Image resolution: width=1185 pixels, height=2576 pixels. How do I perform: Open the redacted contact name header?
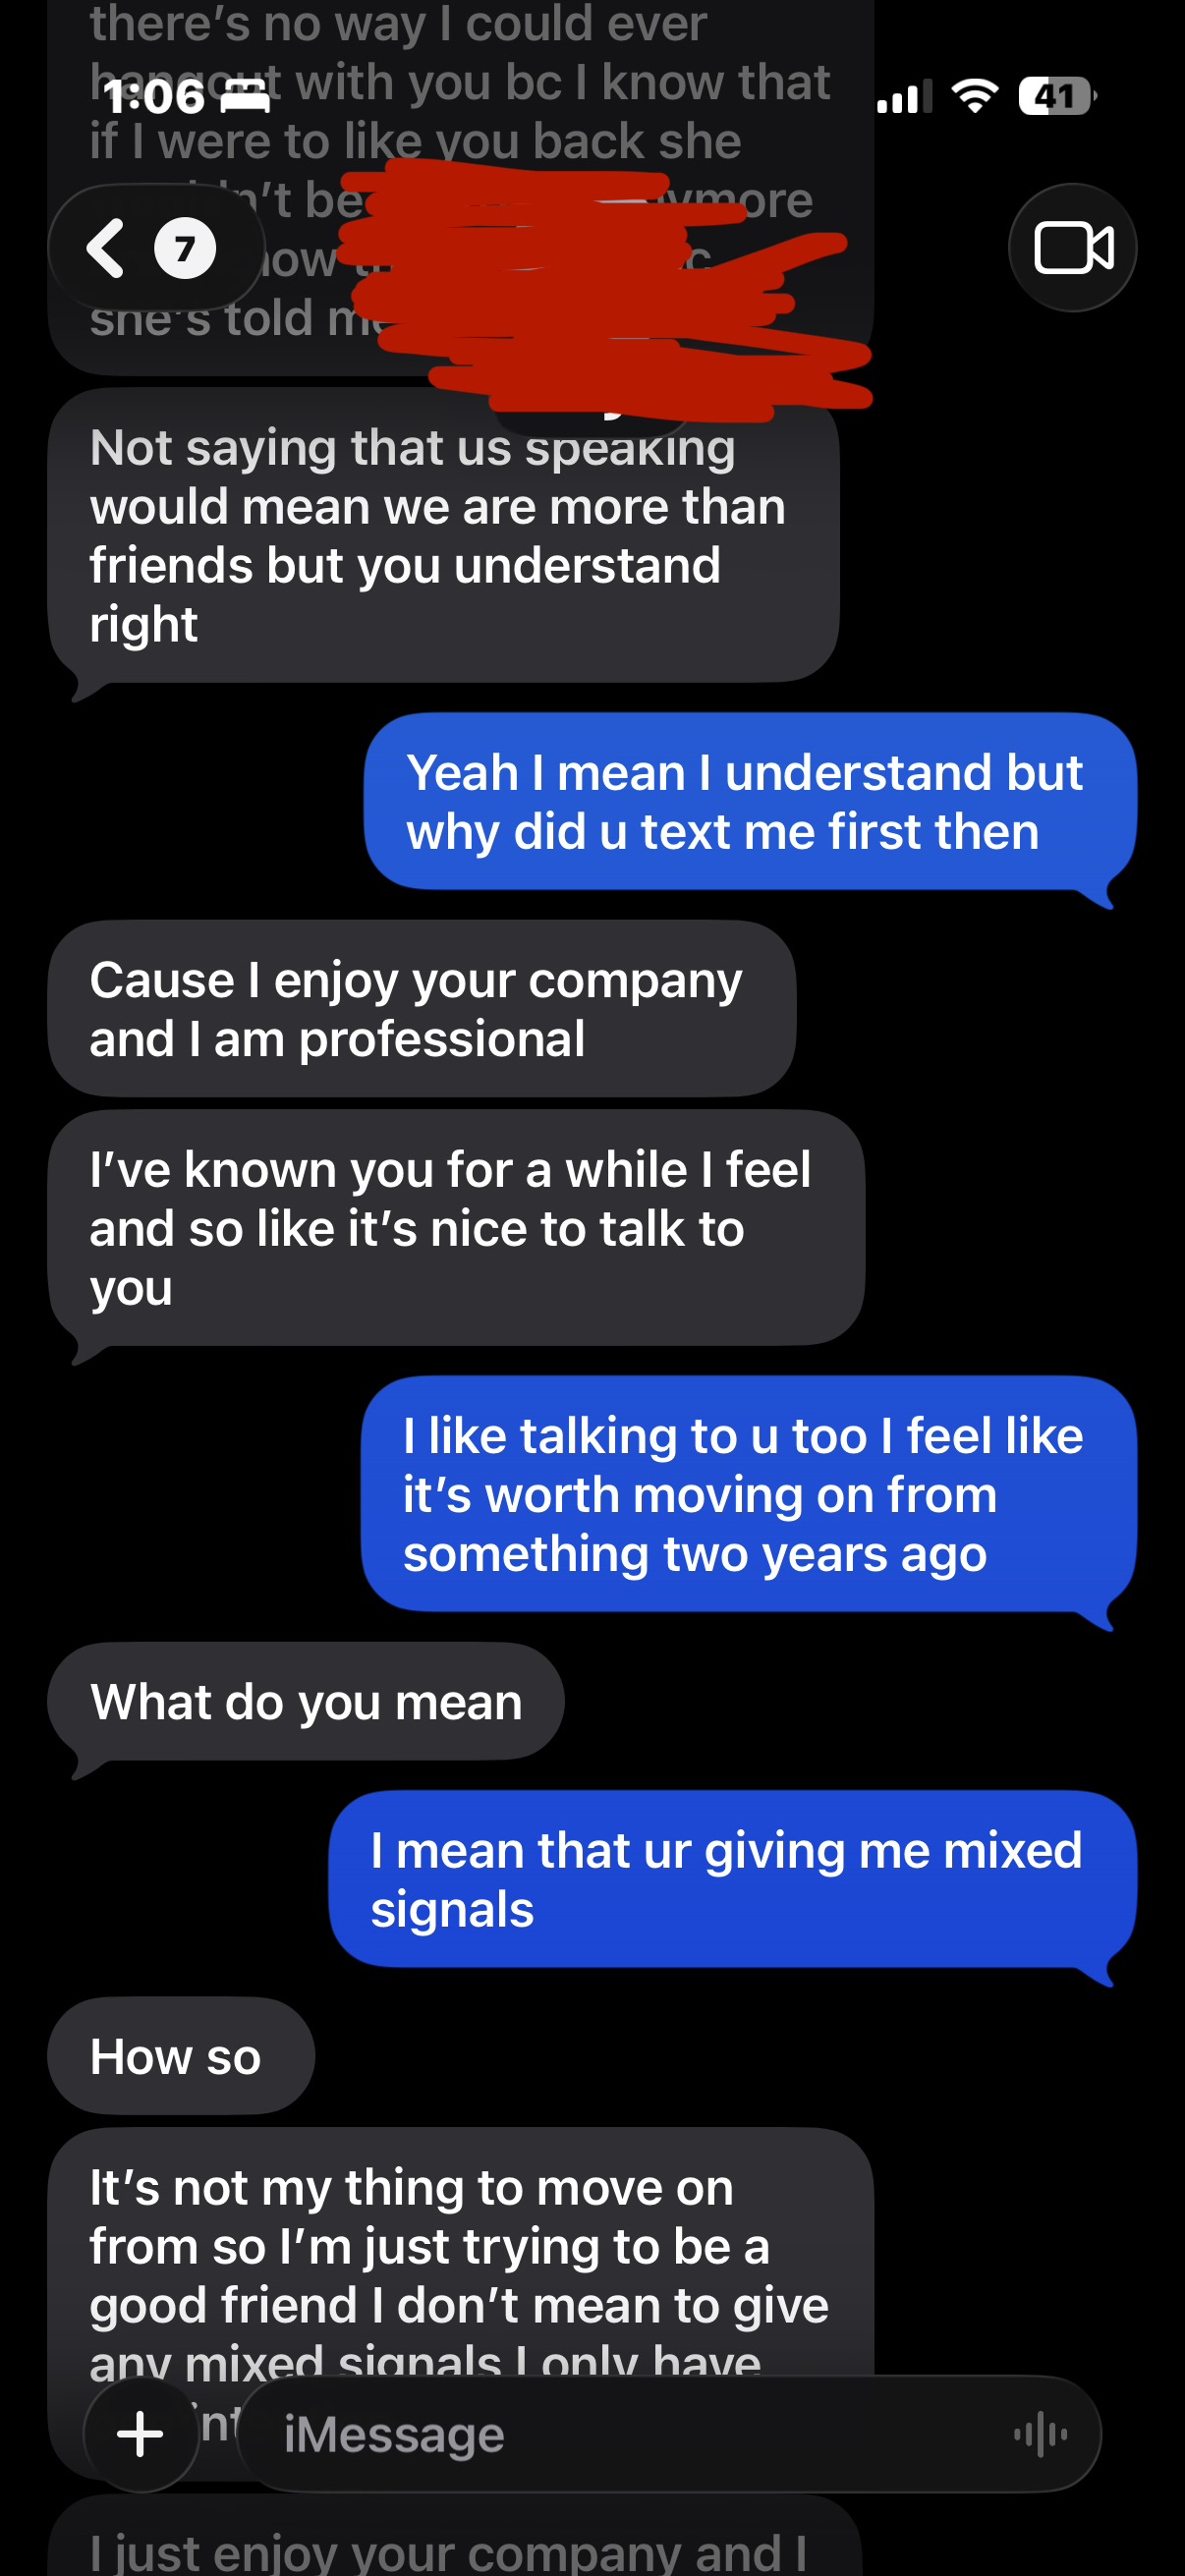coord(600,290)
